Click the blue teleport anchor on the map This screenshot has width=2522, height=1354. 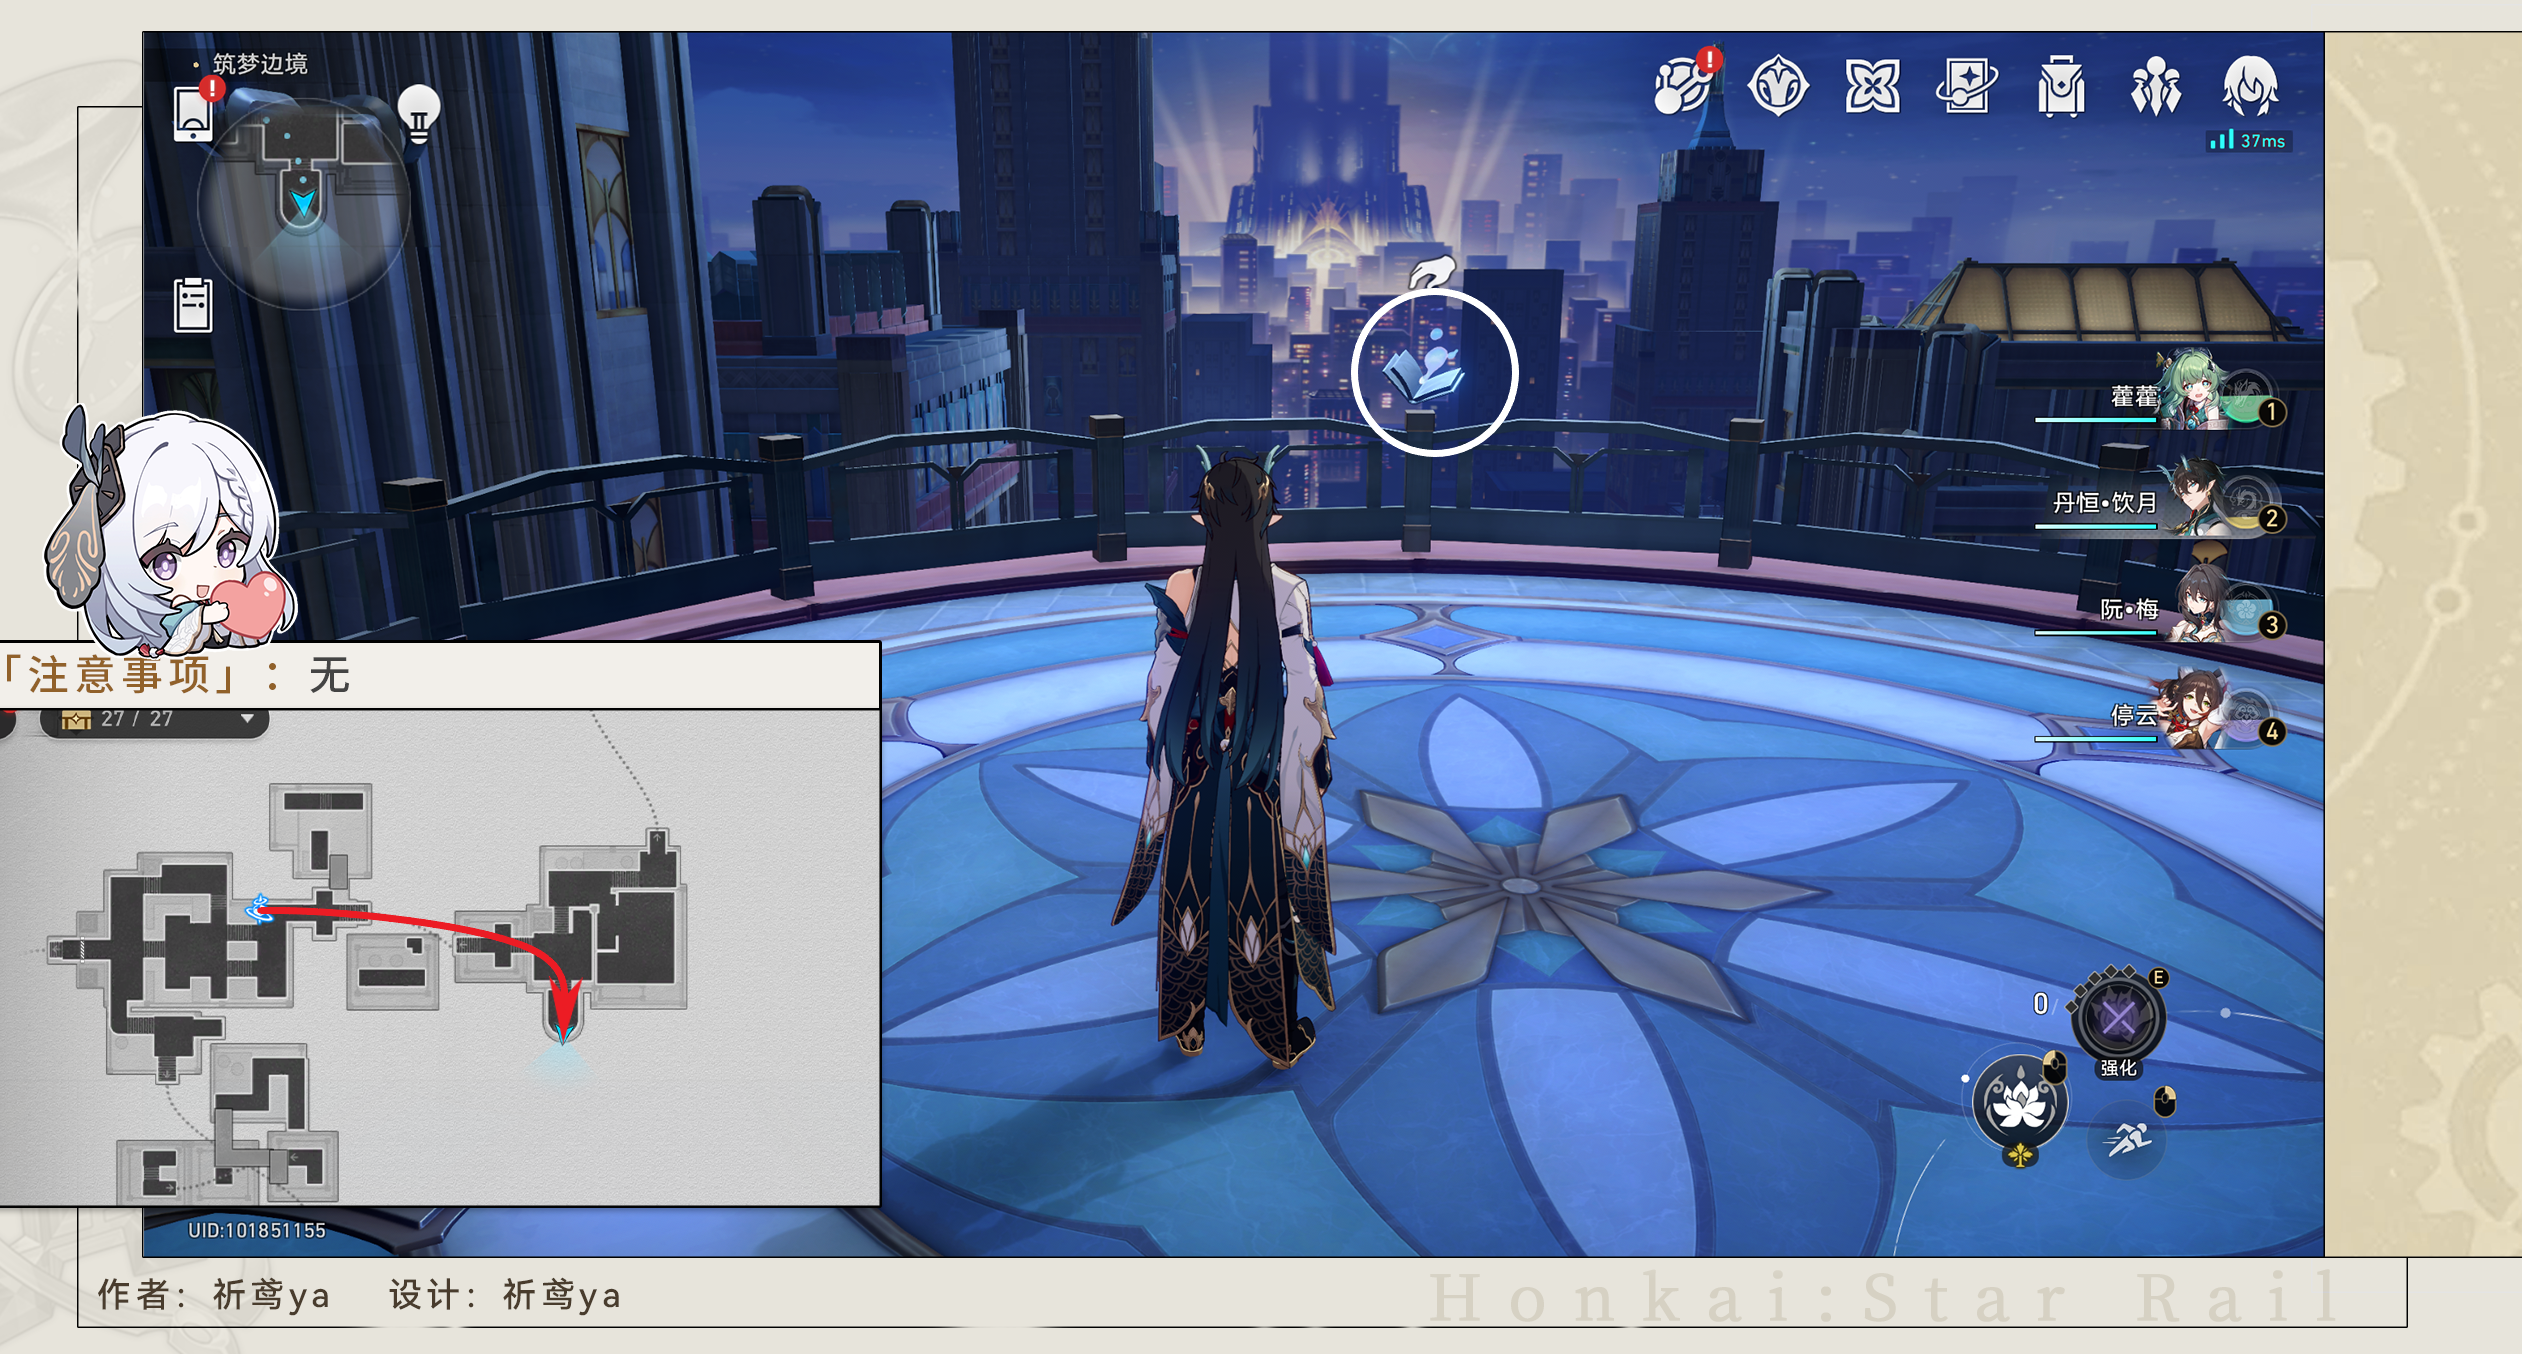point(260,909)
